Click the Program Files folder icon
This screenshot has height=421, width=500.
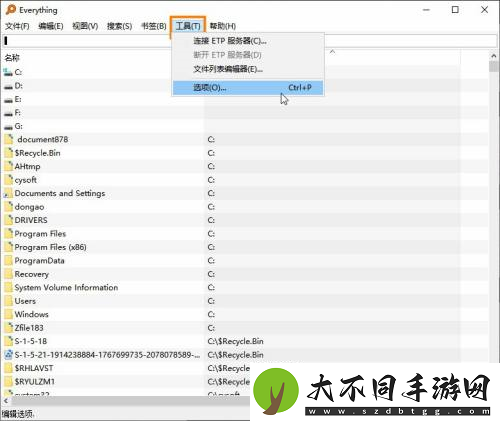click(9, 234)
